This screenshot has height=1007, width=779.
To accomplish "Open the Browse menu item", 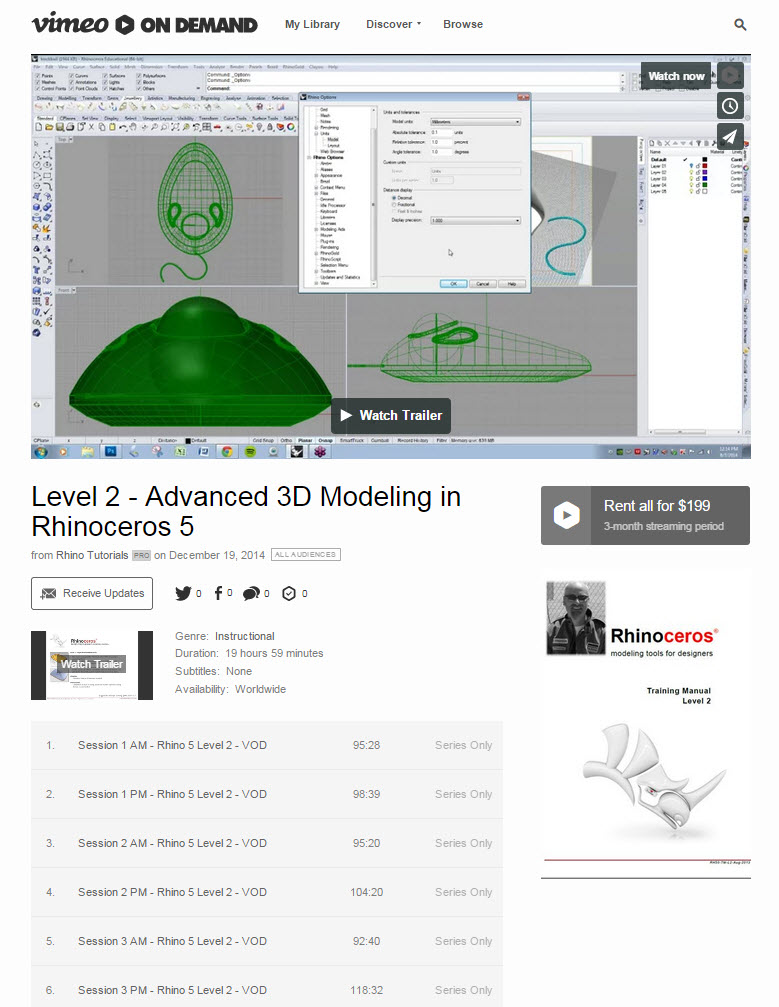I will tap(462, 24).
